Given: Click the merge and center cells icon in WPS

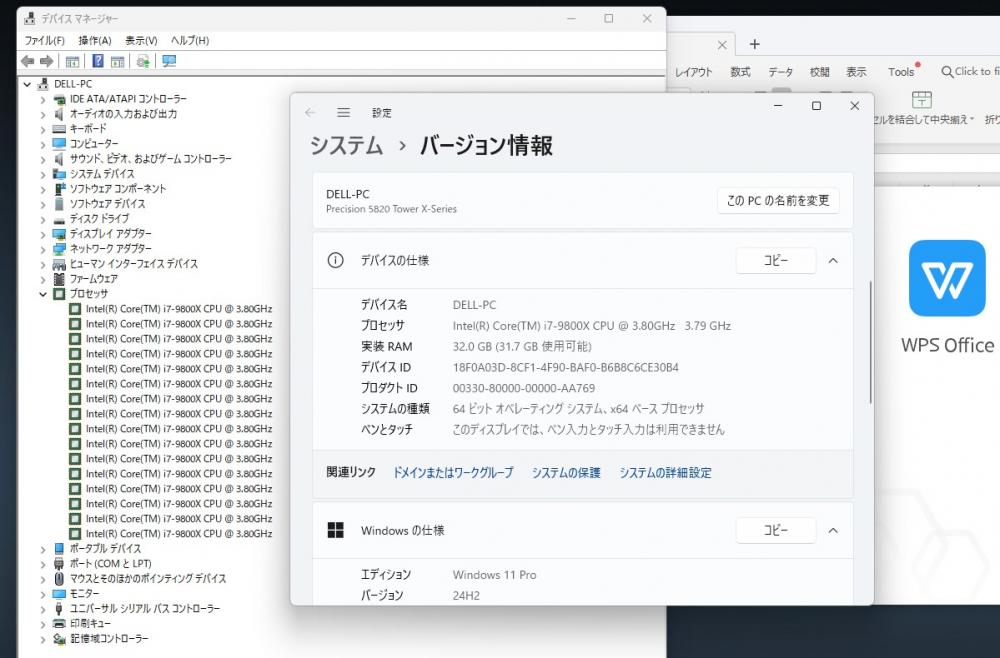Looking at the screenshot, I should point(922,99).
